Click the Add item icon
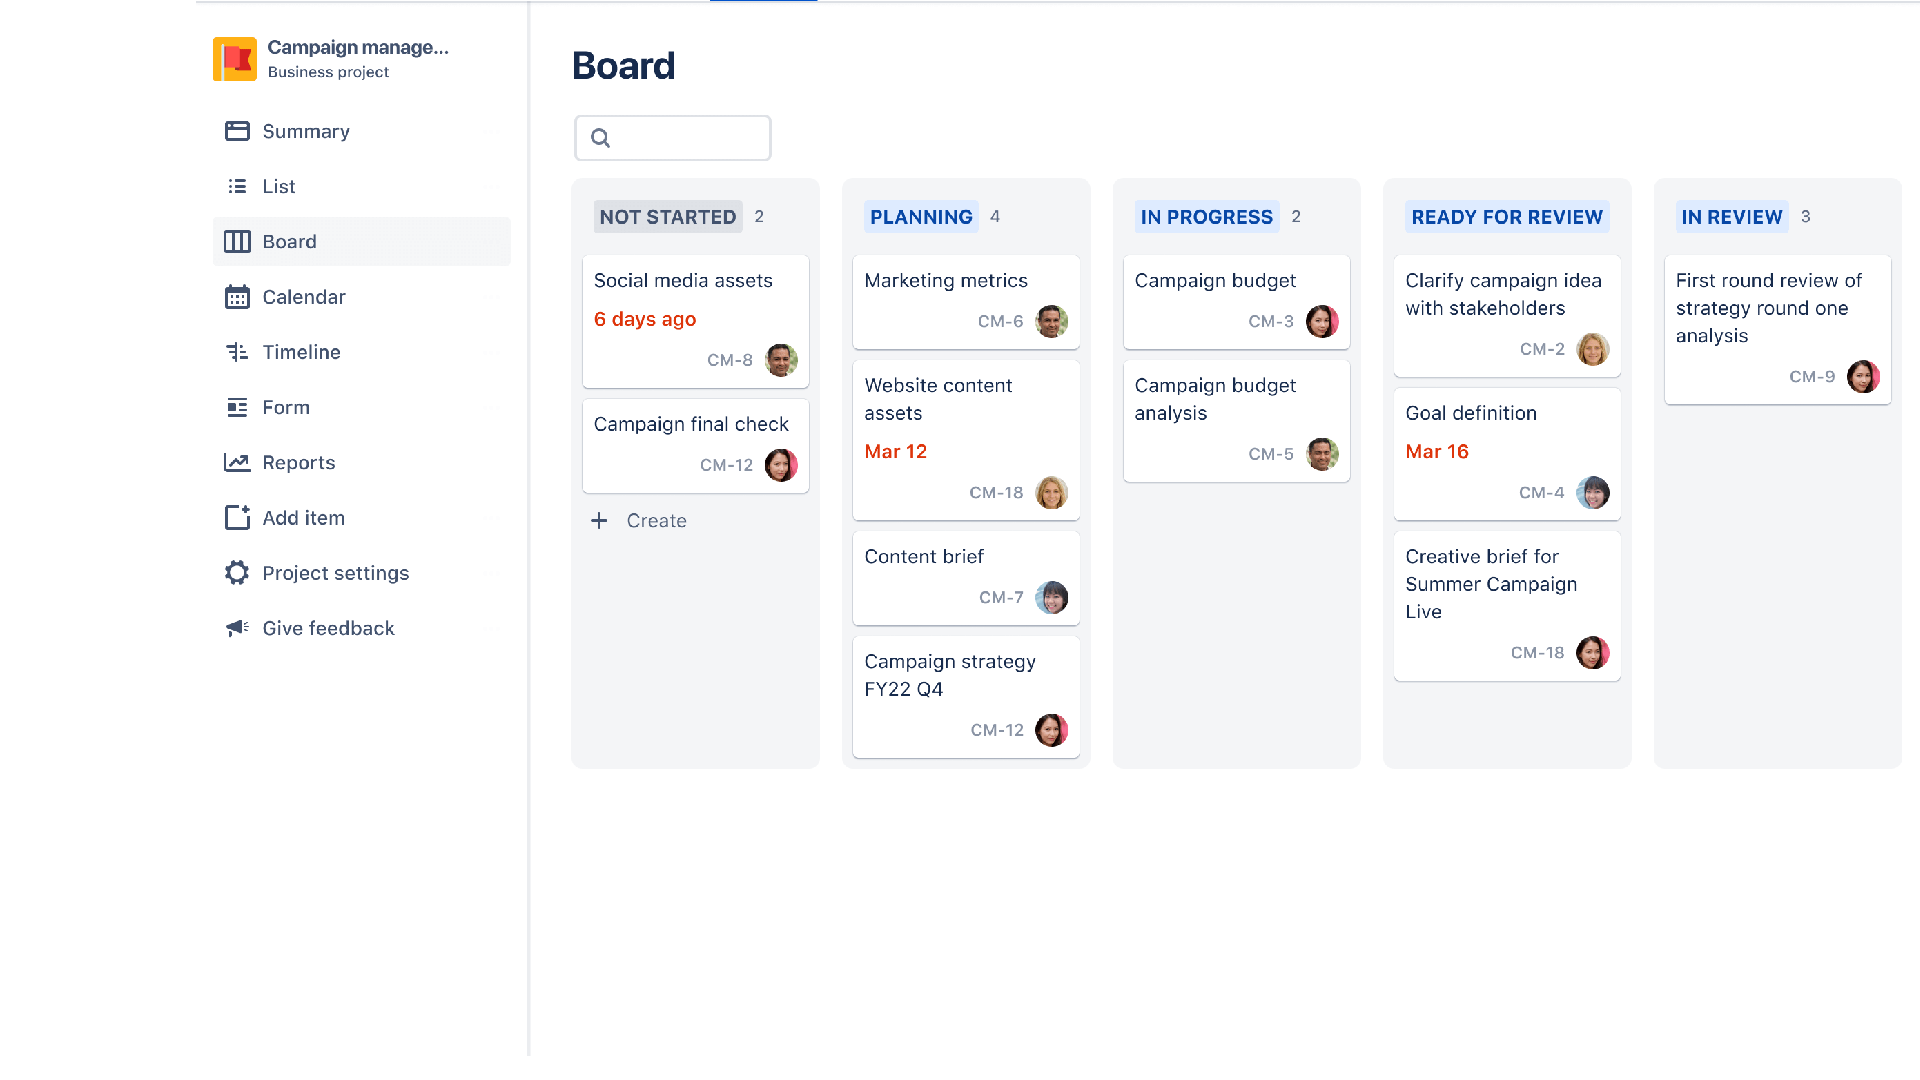This screenshot has width=1920, height=1080. click(x=237, y=517)
